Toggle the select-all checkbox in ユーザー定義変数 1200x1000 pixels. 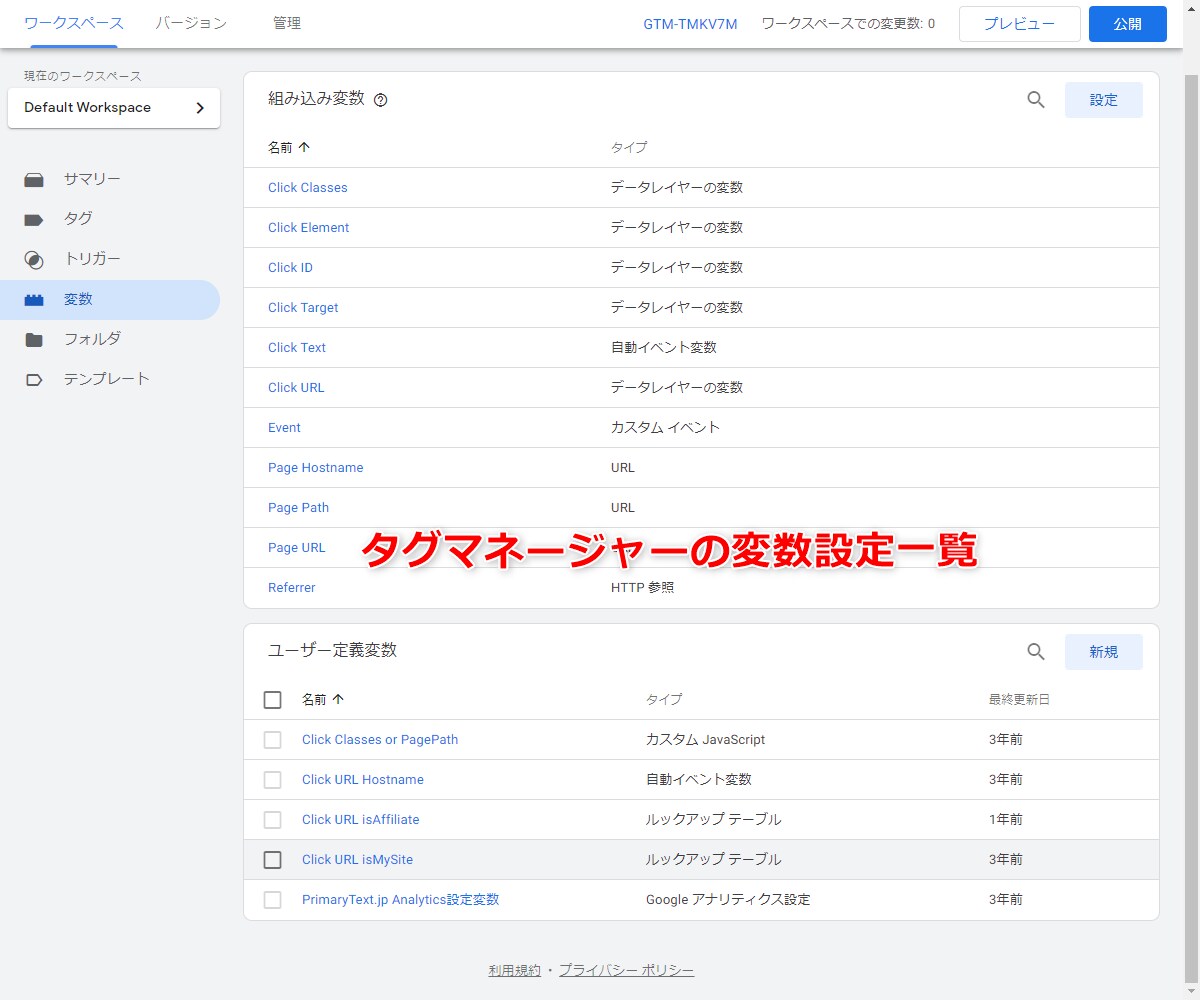pos(272,700)
